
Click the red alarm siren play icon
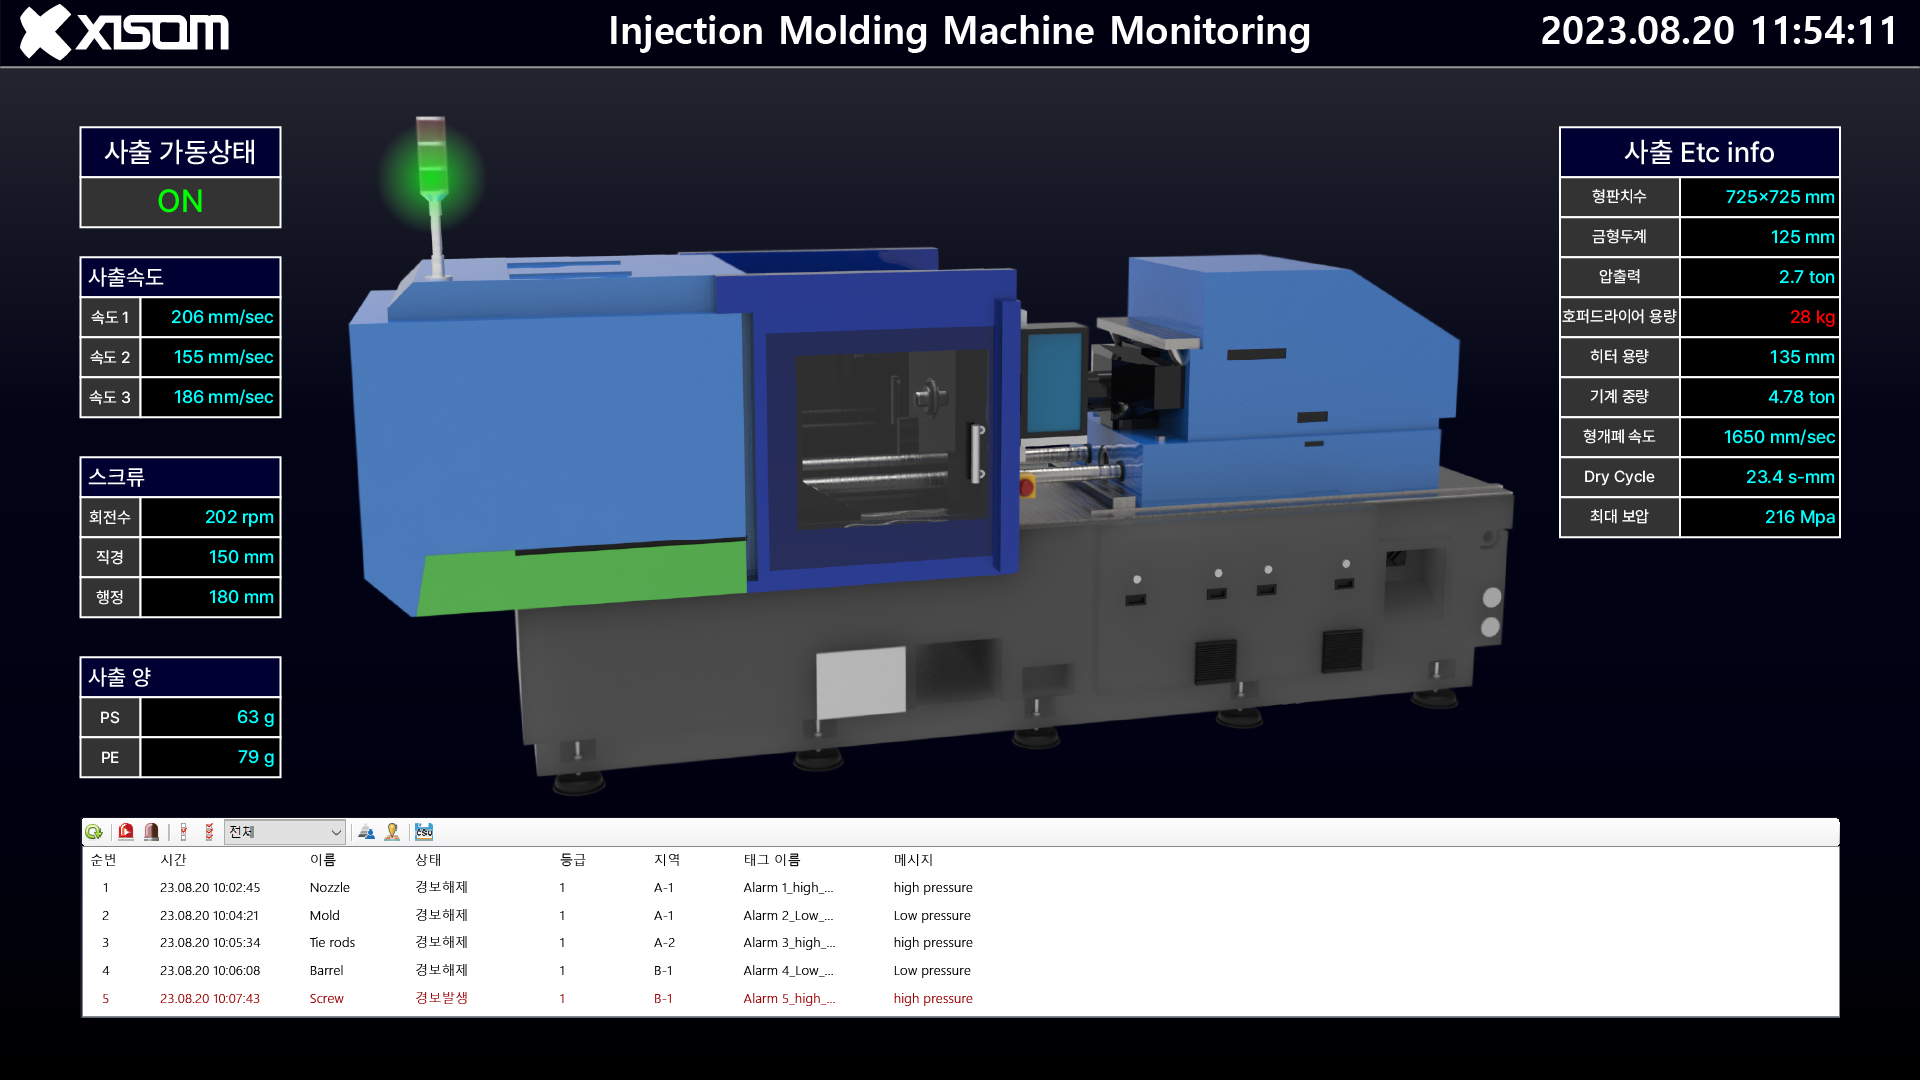pos(126,832)
